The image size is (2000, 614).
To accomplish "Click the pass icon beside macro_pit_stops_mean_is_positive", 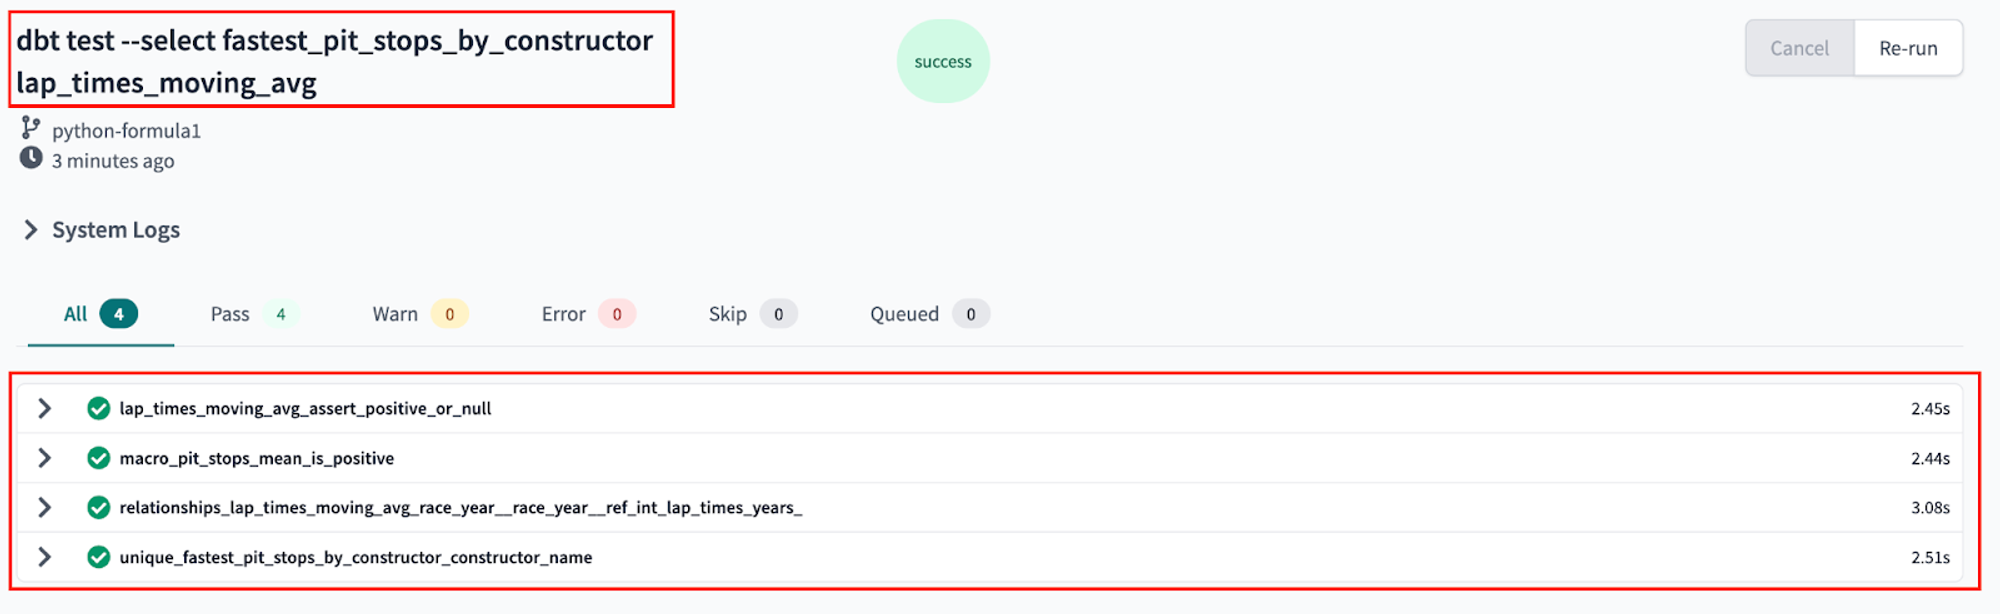I will (98, 458).
